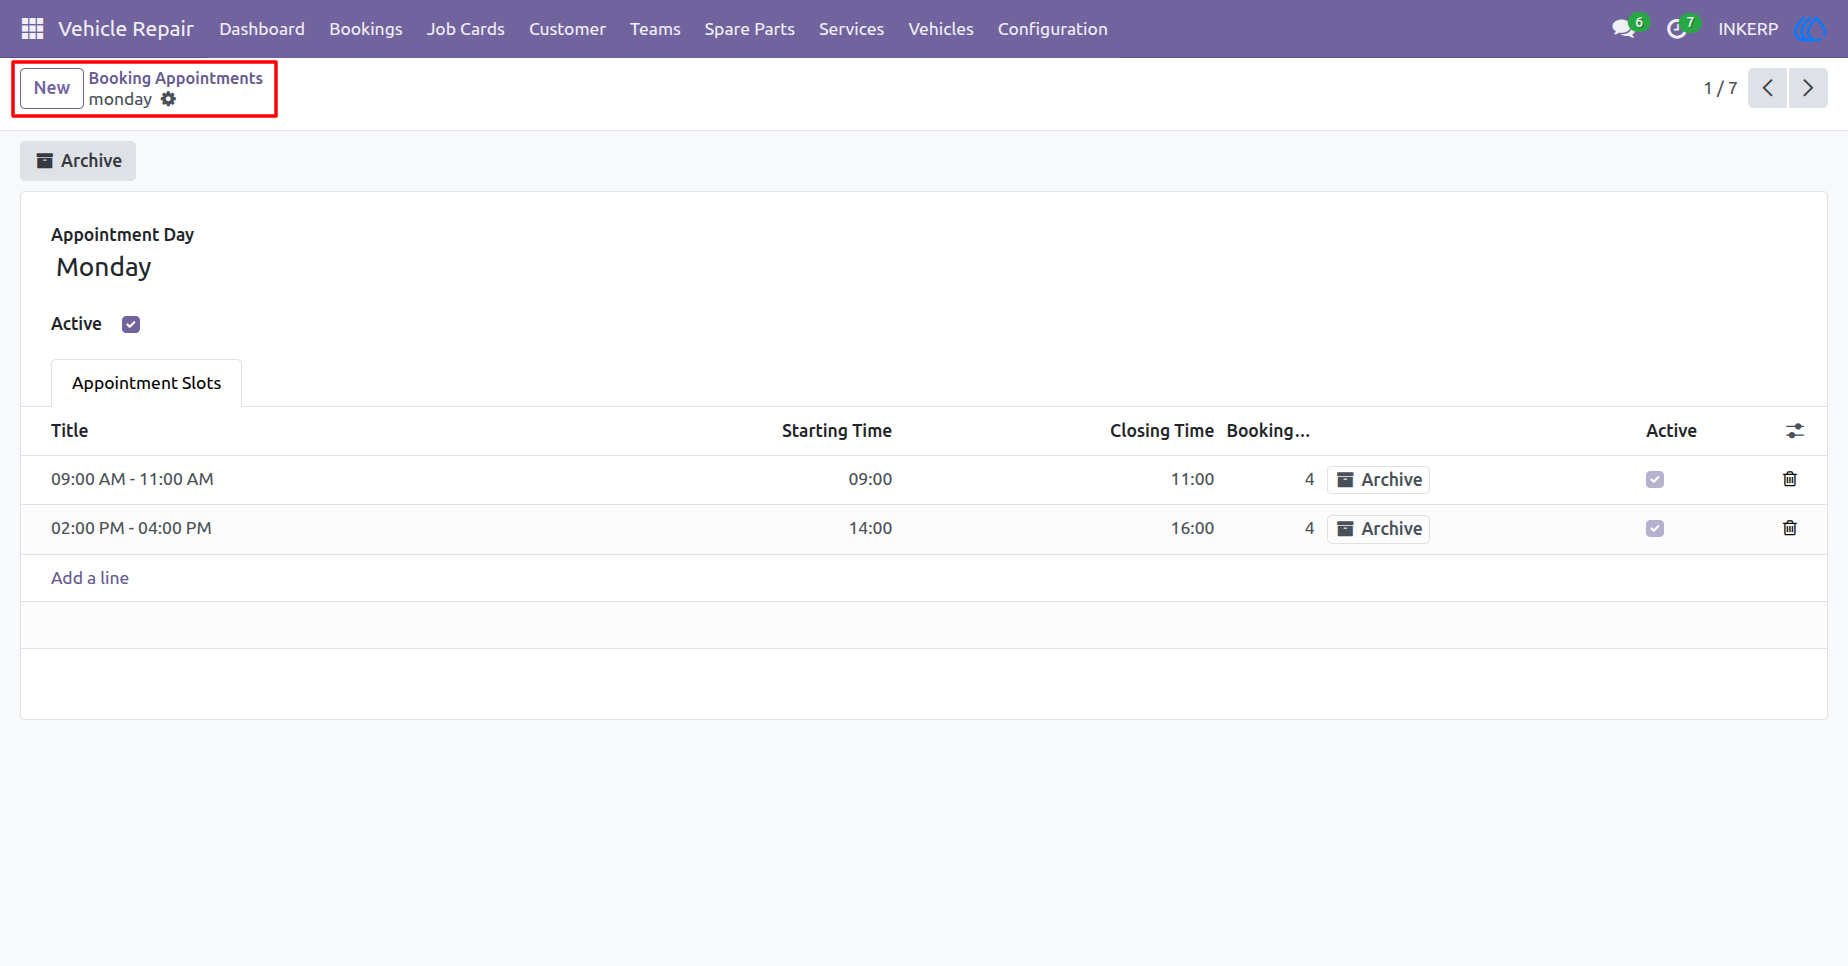
Task: Open the Bookings menu
Action: pyautogui.click(x=366, y=29)
